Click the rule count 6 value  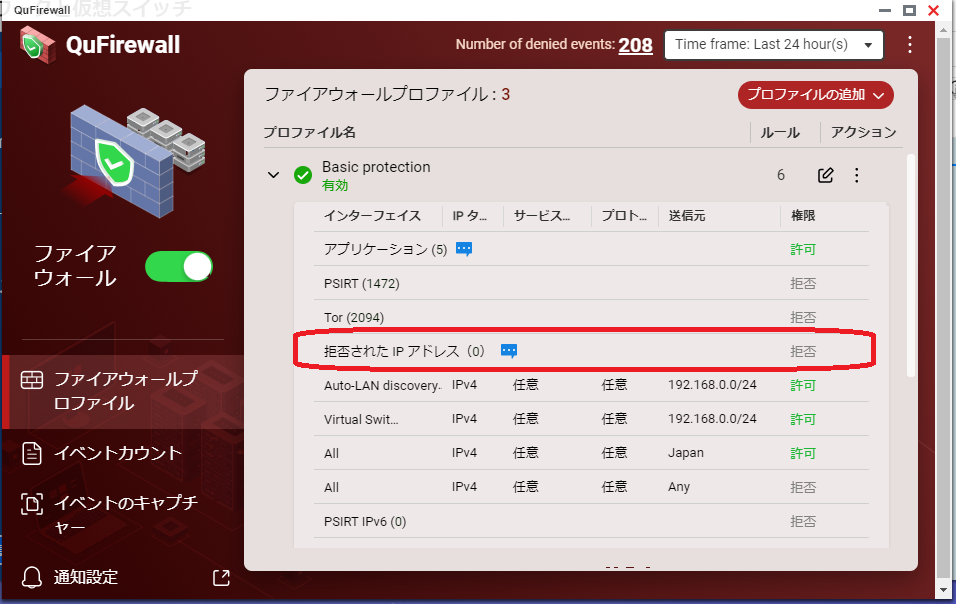[x=780, y=176]
